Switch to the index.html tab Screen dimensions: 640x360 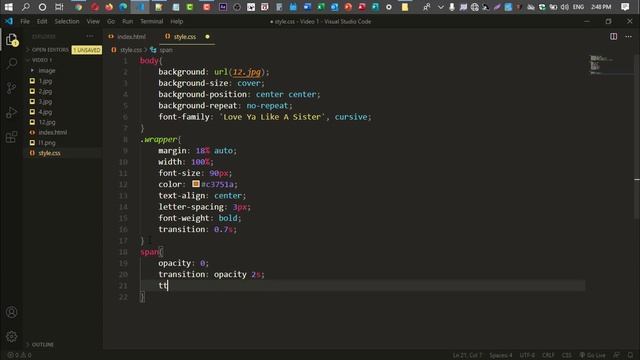pyautogui.click(x=131, y=37)
